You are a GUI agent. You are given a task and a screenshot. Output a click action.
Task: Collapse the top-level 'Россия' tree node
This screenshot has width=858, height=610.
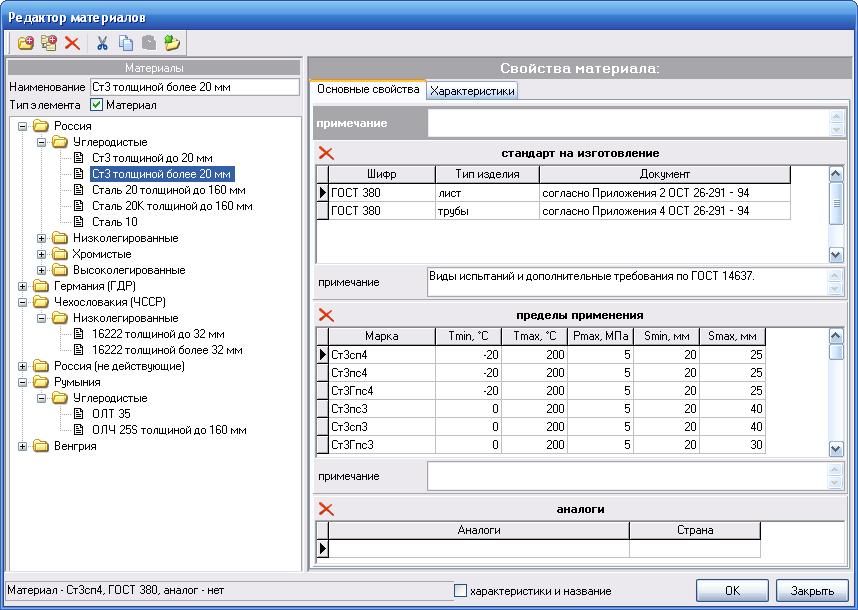22,126
